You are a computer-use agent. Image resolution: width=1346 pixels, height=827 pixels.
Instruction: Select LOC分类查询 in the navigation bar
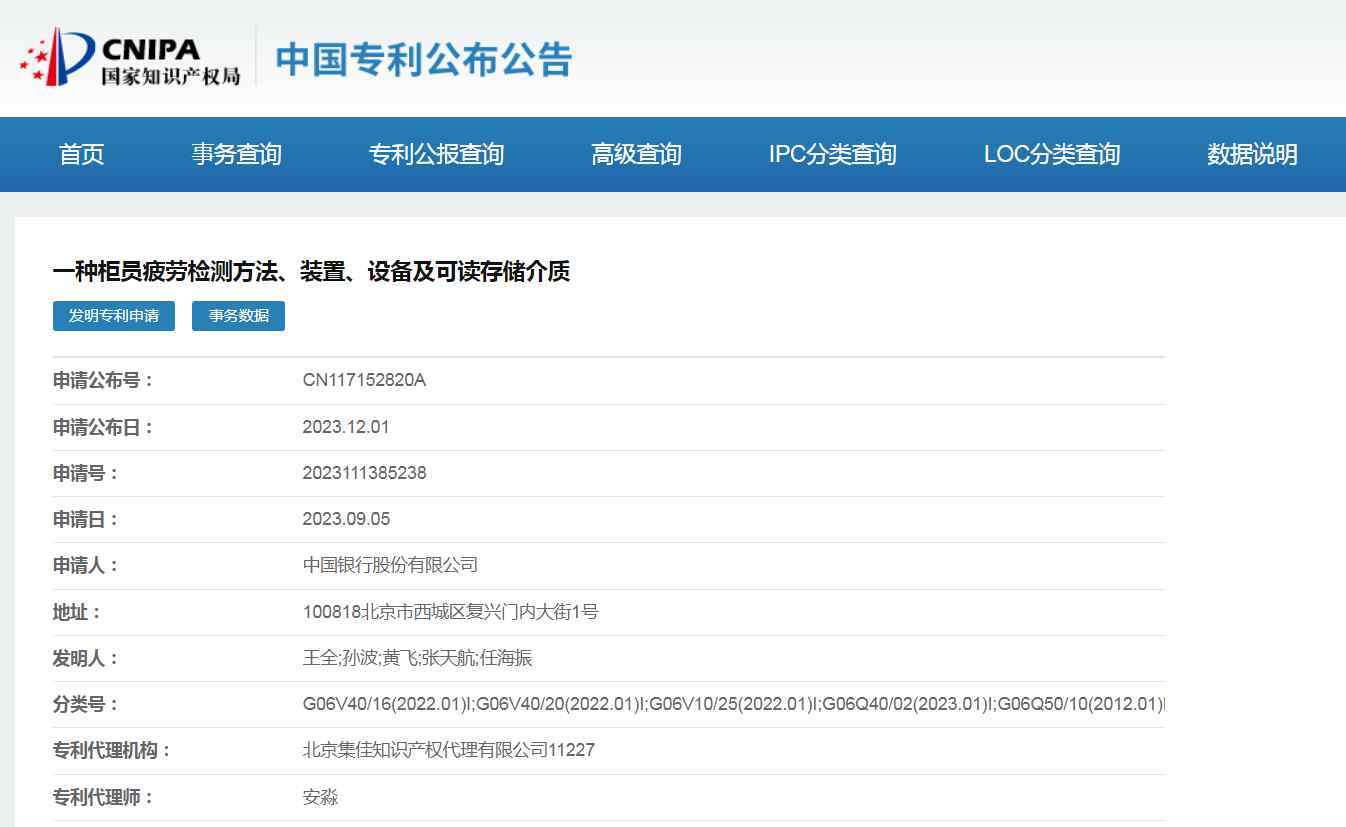coord(1051,154)
